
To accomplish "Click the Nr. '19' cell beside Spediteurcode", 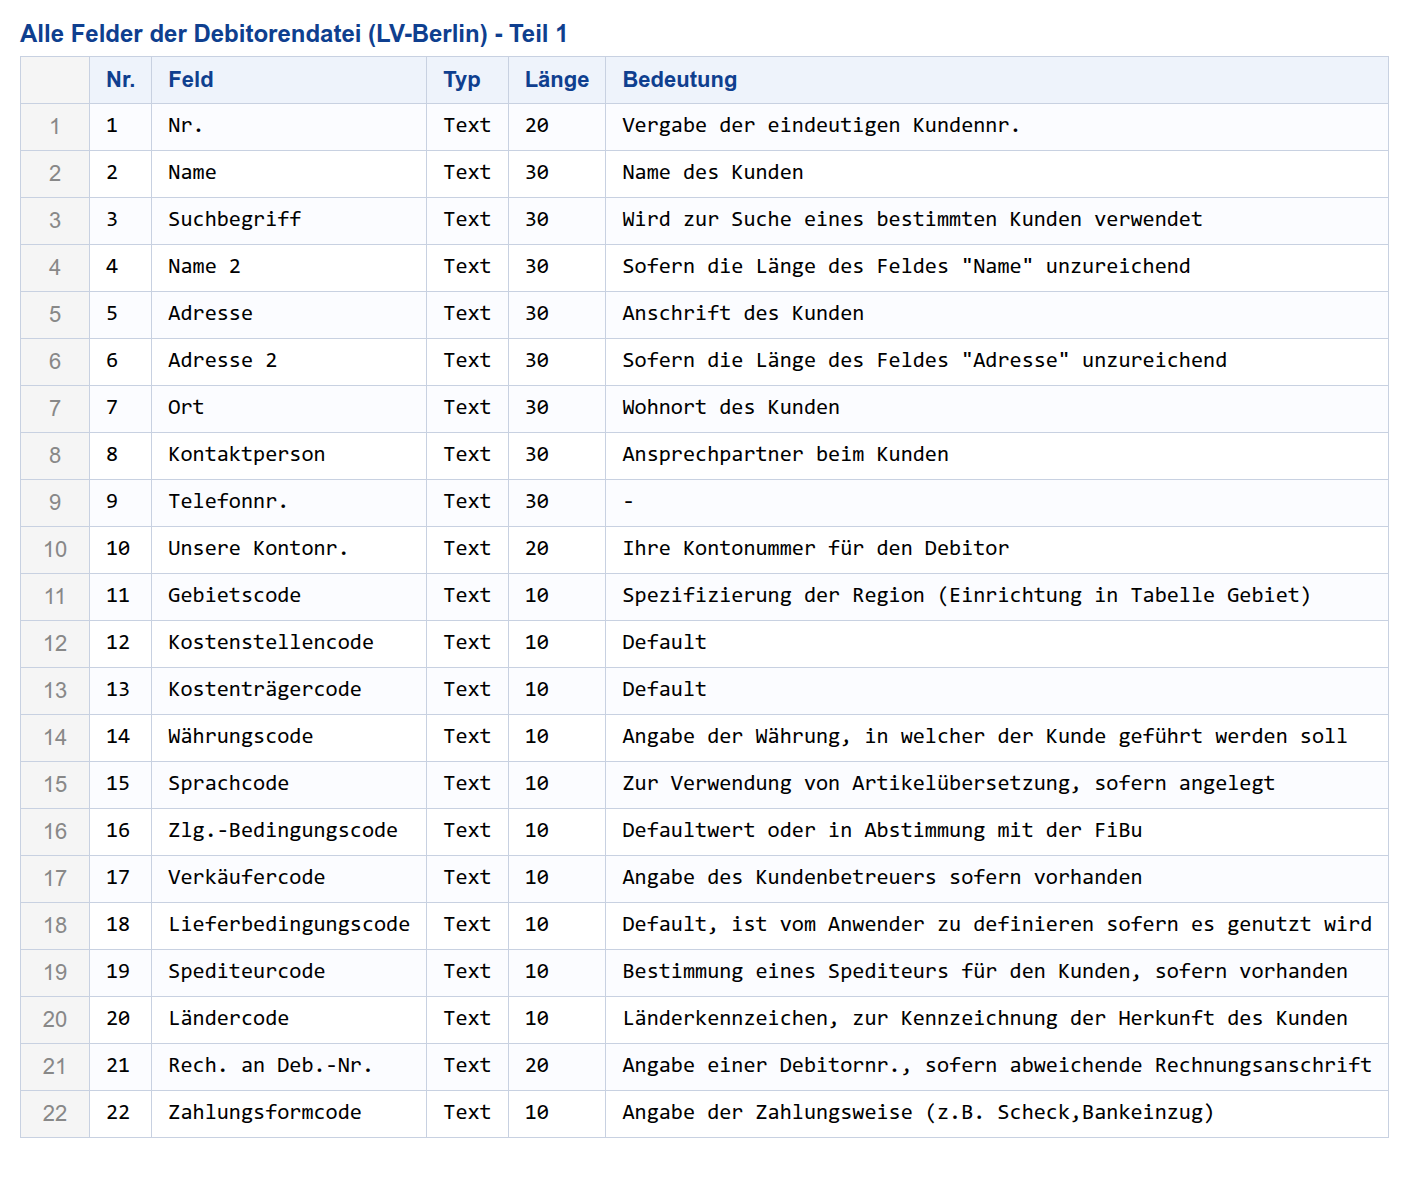I will click(x=118, y=972).
